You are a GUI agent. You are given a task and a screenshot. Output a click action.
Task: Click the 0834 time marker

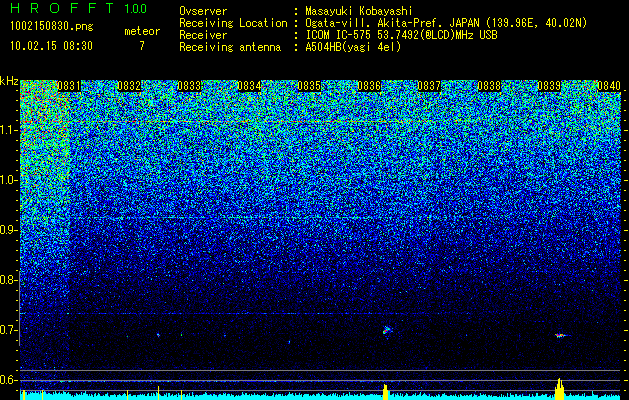coord(249,86)
